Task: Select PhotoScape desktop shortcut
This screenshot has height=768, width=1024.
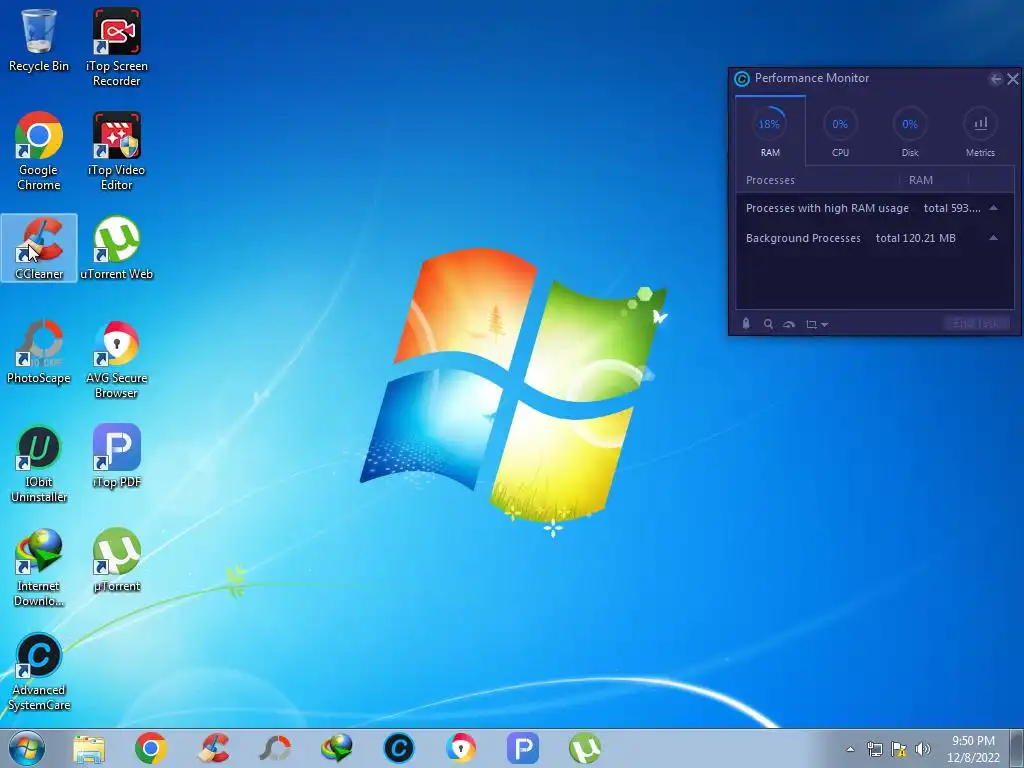Action: [39, 352]
